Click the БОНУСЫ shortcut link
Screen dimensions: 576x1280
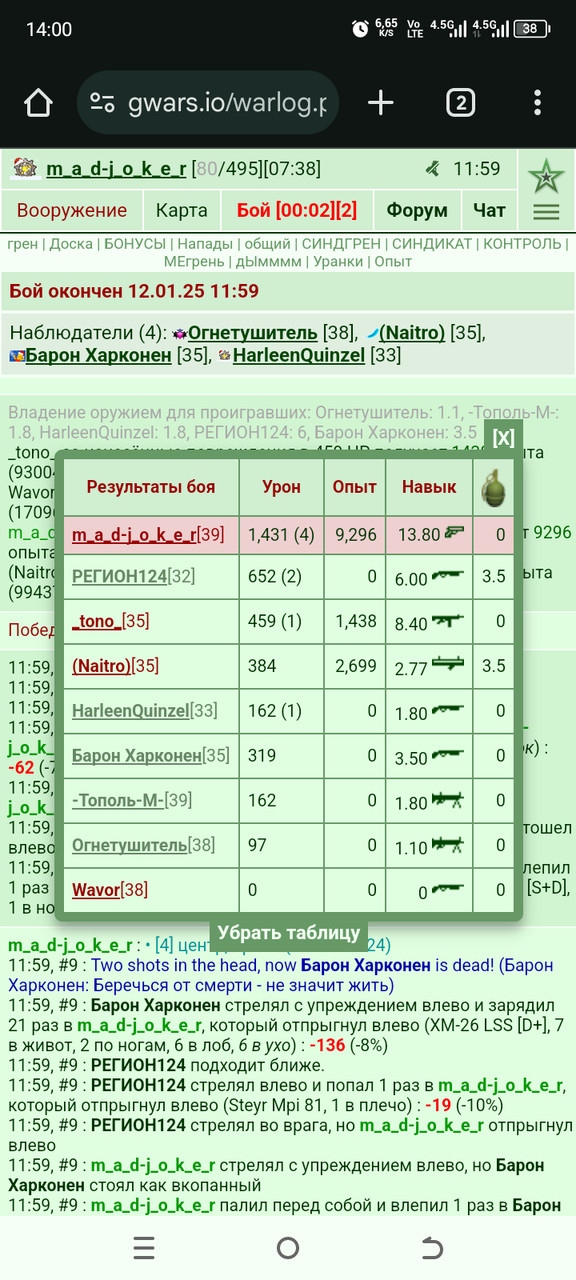136,243
